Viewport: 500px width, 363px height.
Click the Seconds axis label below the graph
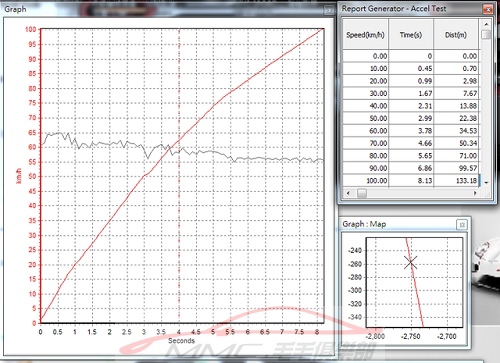[x=181, y=341]
